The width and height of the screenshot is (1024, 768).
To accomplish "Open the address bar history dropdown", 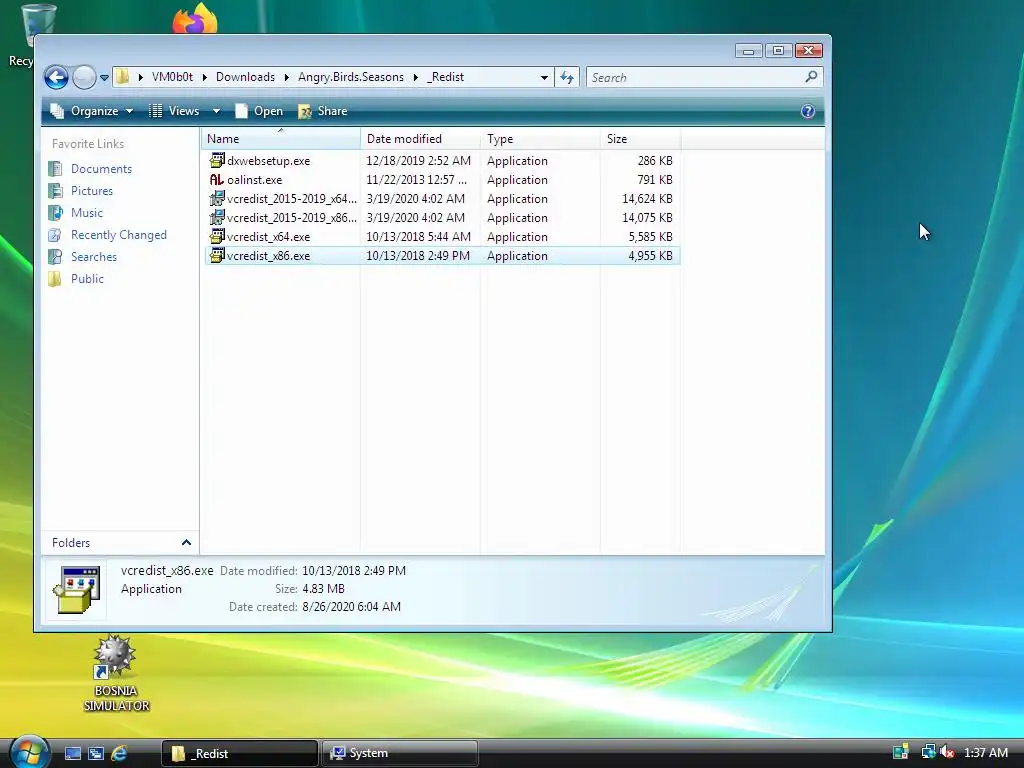I will tap(544, 78).
